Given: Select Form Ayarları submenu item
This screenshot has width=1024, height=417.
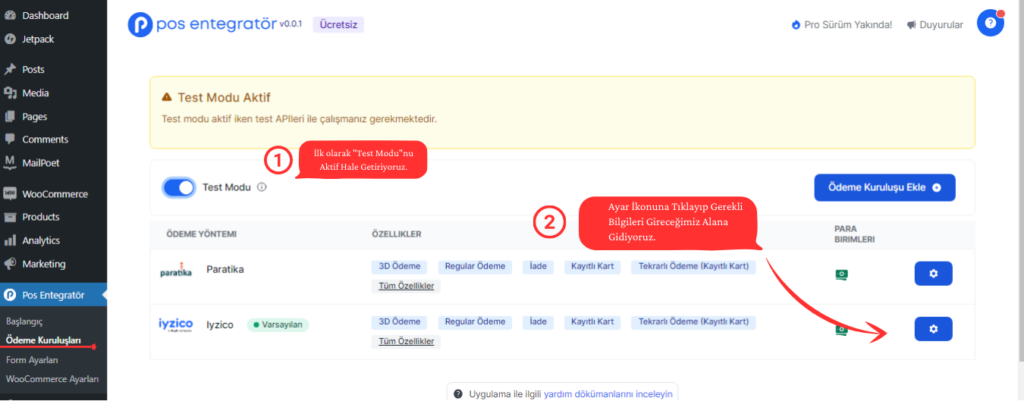Looking at the screenshot, I should coord(32,360).
